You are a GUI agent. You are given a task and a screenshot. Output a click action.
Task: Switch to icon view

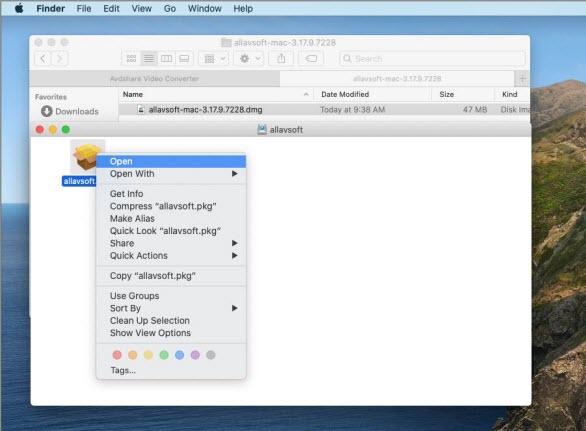pos(131,59)
